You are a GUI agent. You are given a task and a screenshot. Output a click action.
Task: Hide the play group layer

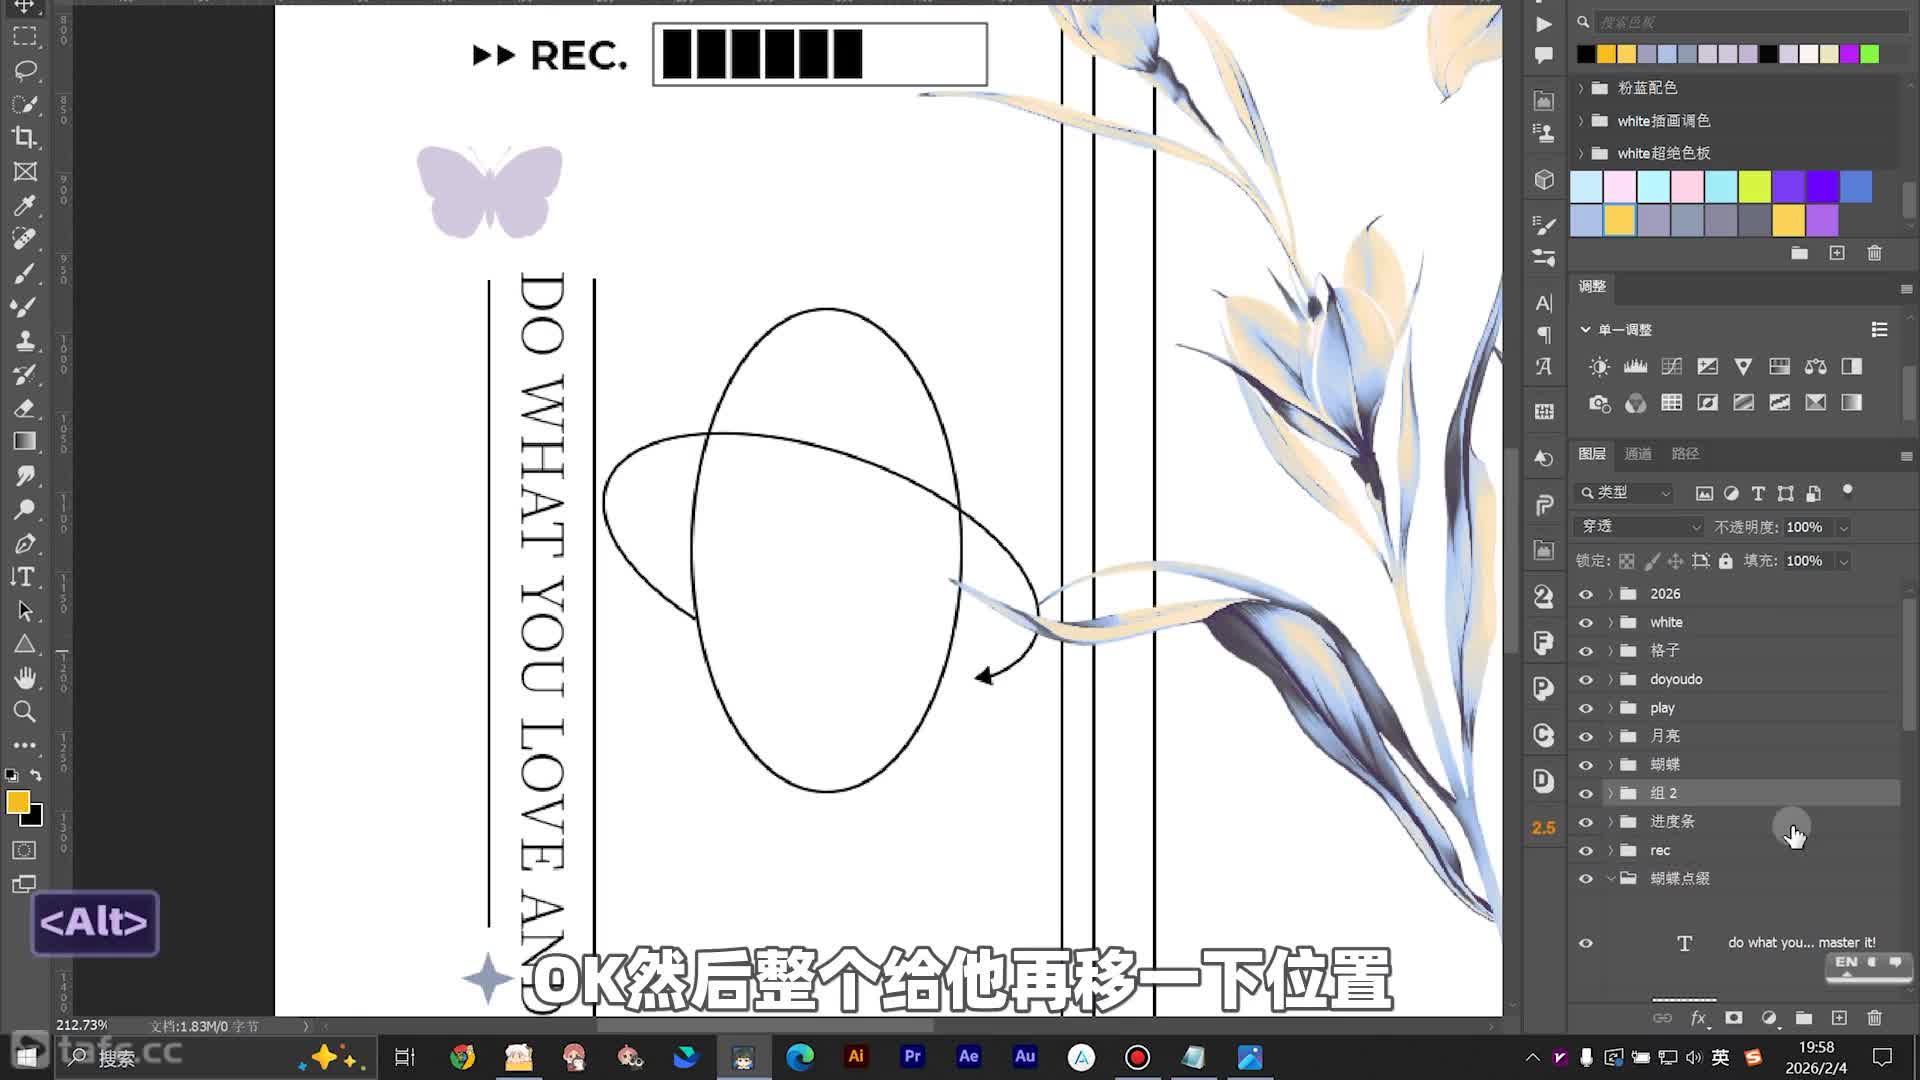1586,708
